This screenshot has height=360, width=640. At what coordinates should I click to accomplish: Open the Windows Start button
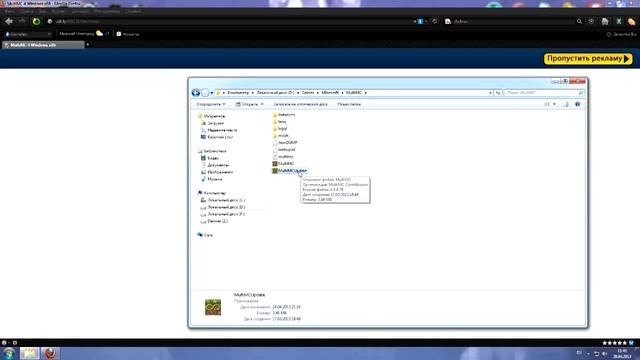[x=9, y=353]
